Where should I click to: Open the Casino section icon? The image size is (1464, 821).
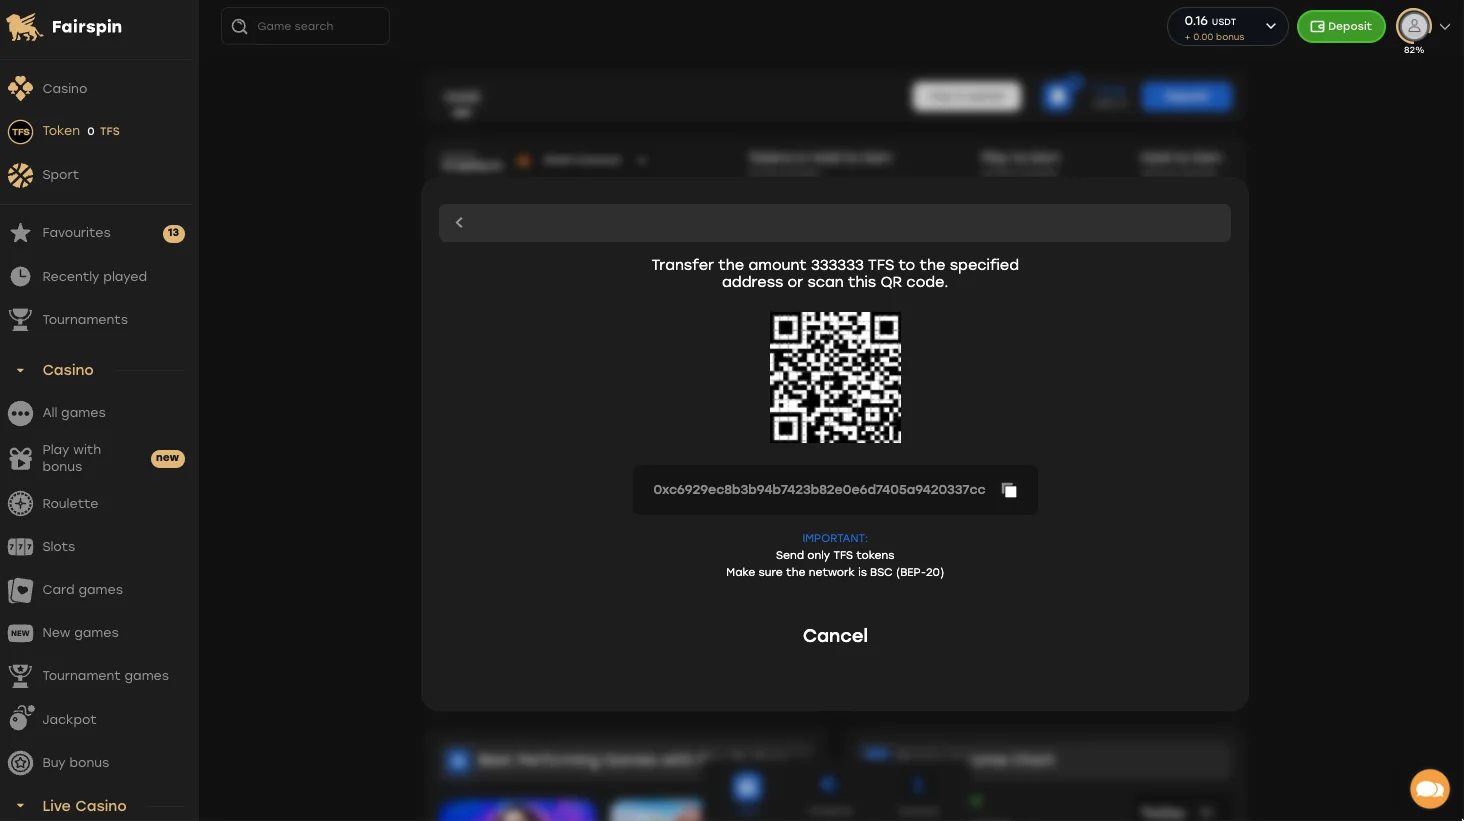20,88
